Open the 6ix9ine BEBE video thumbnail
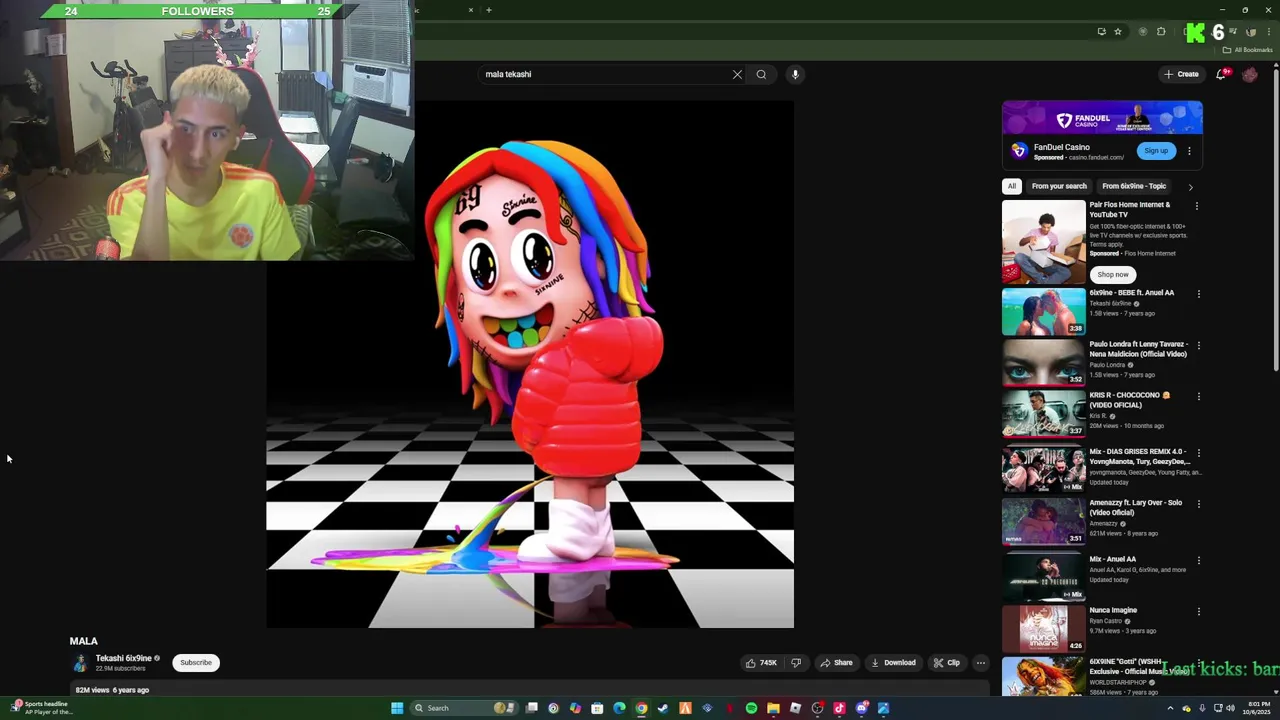Viewport: 1280px width, 720px height. pyautogui.click(x=1043, y=311)
